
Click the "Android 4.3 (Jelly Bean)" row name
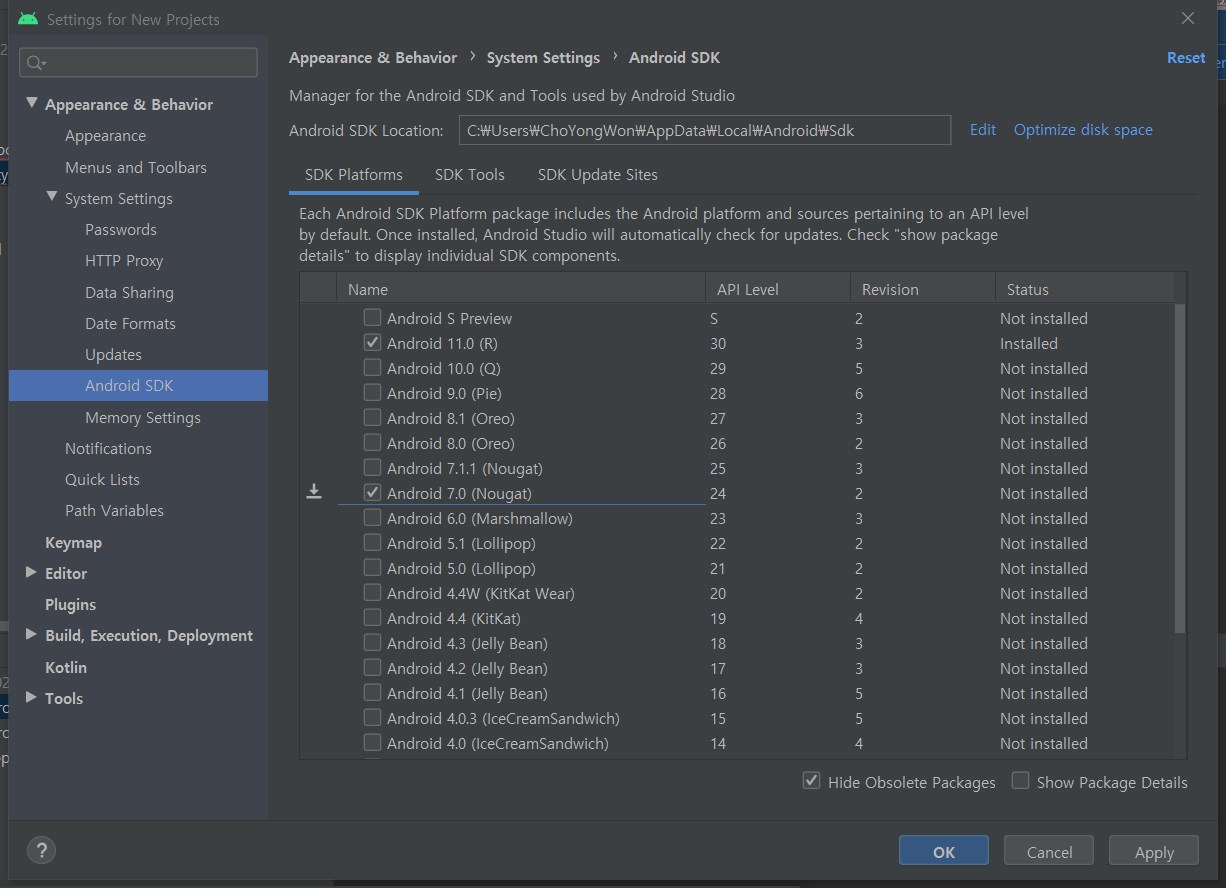coord(467,643)
